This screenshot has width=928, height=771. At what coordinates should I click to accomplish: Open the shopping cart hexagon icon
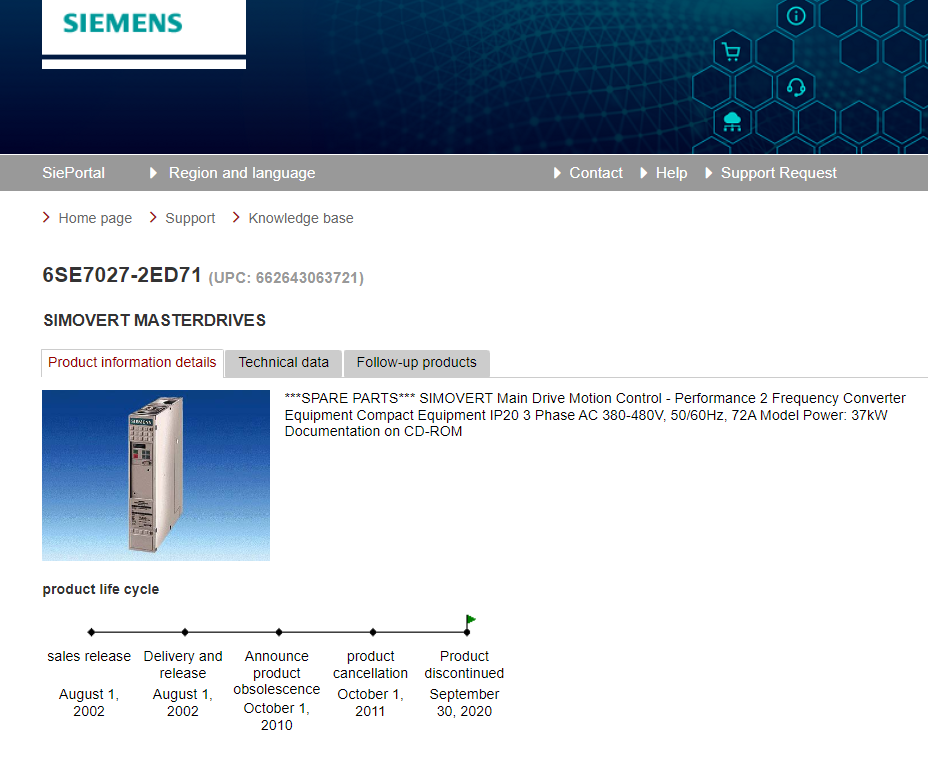731,52
